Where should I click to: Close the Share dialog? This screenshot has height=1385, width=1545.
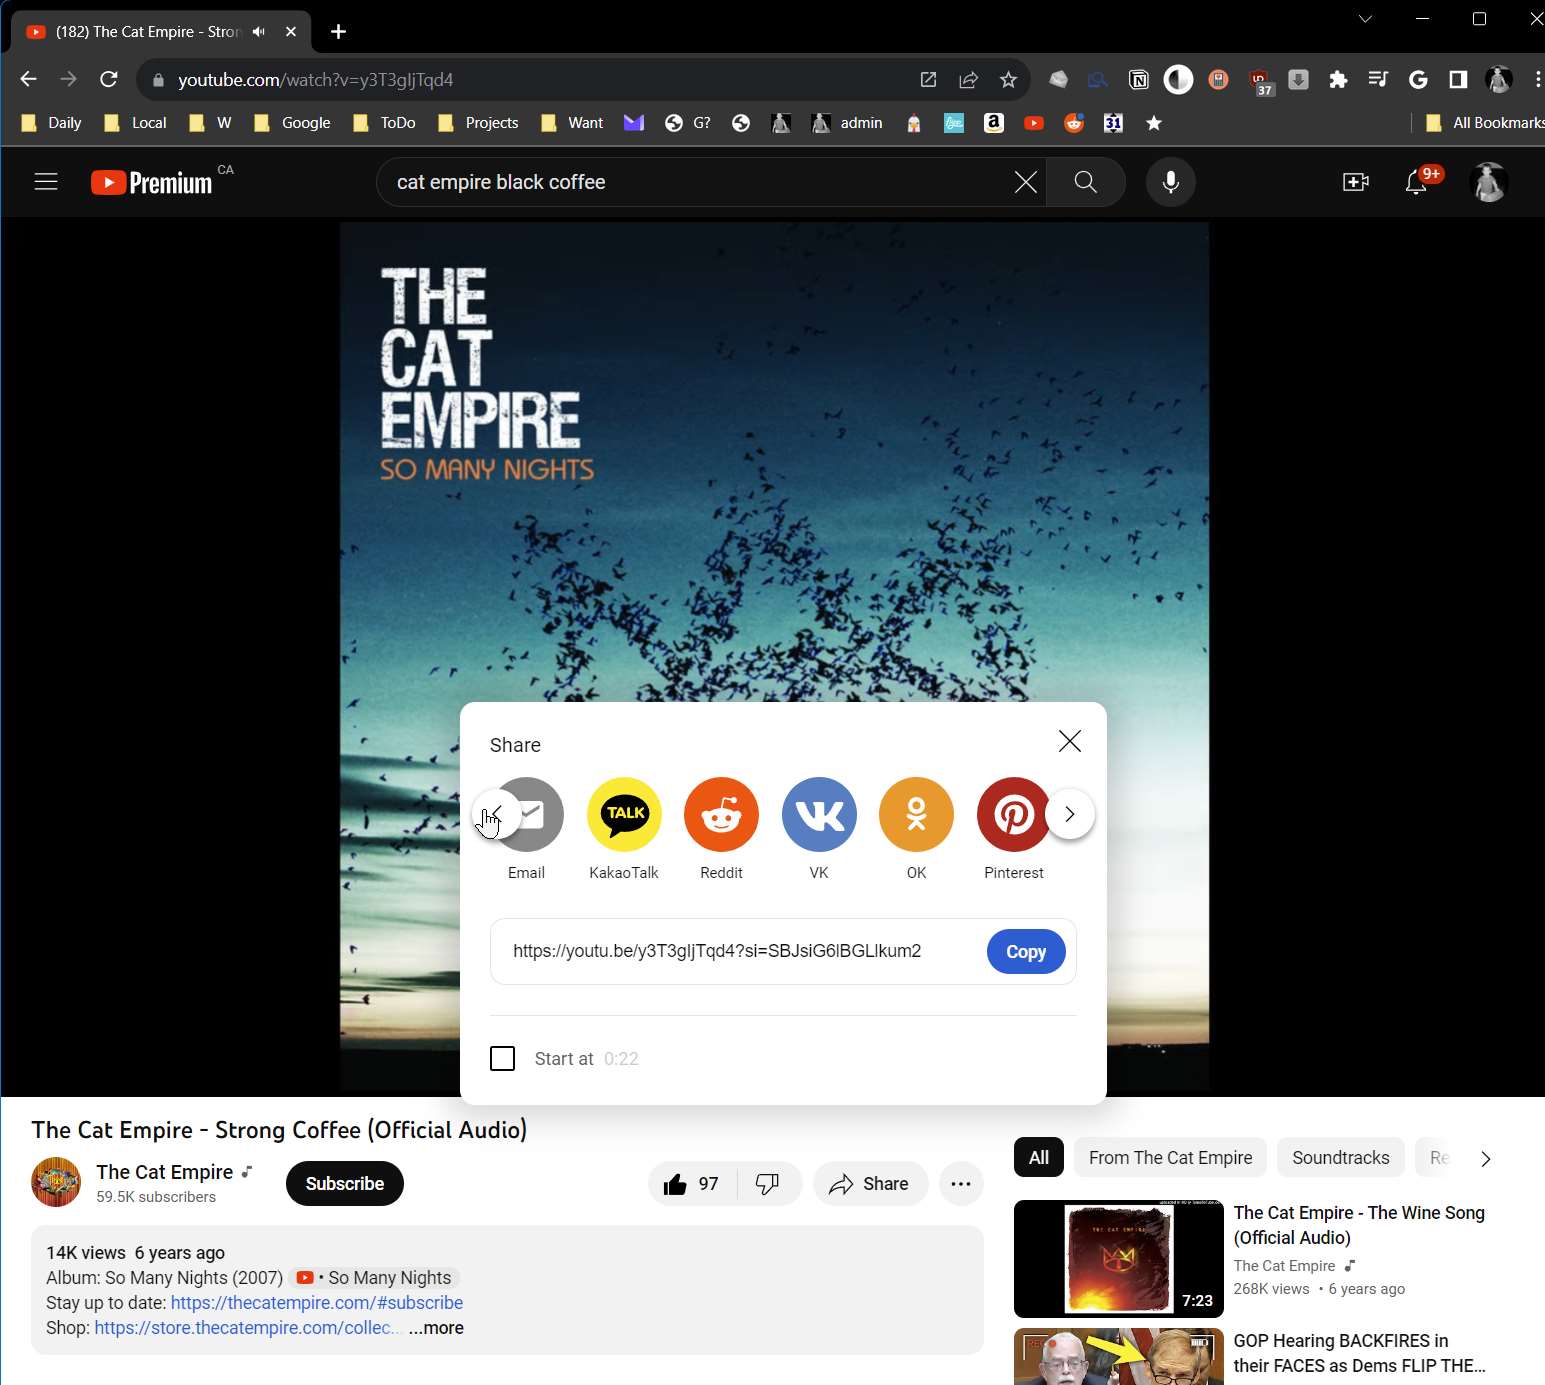click(x=1069, y=741)
